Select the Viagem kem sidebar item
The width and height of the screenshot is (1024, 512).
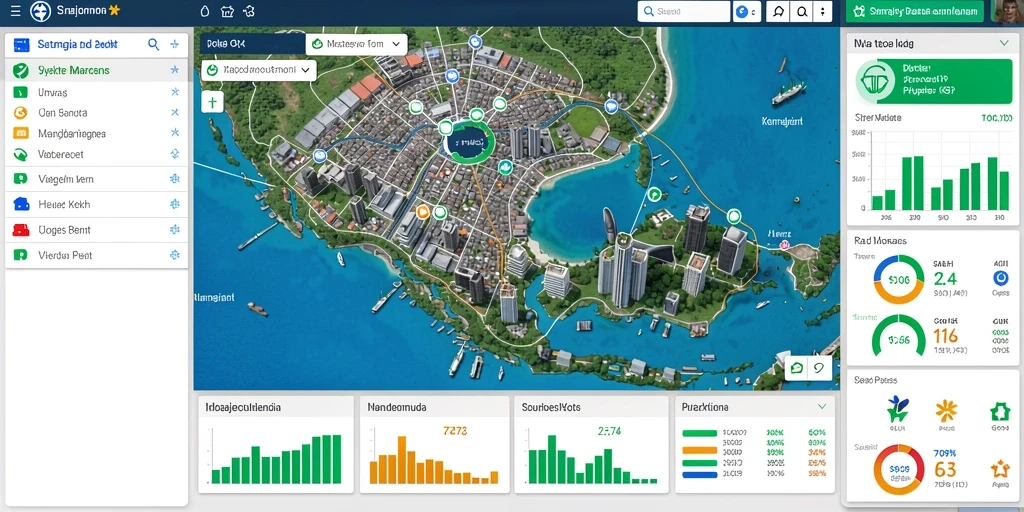point(96,179)
